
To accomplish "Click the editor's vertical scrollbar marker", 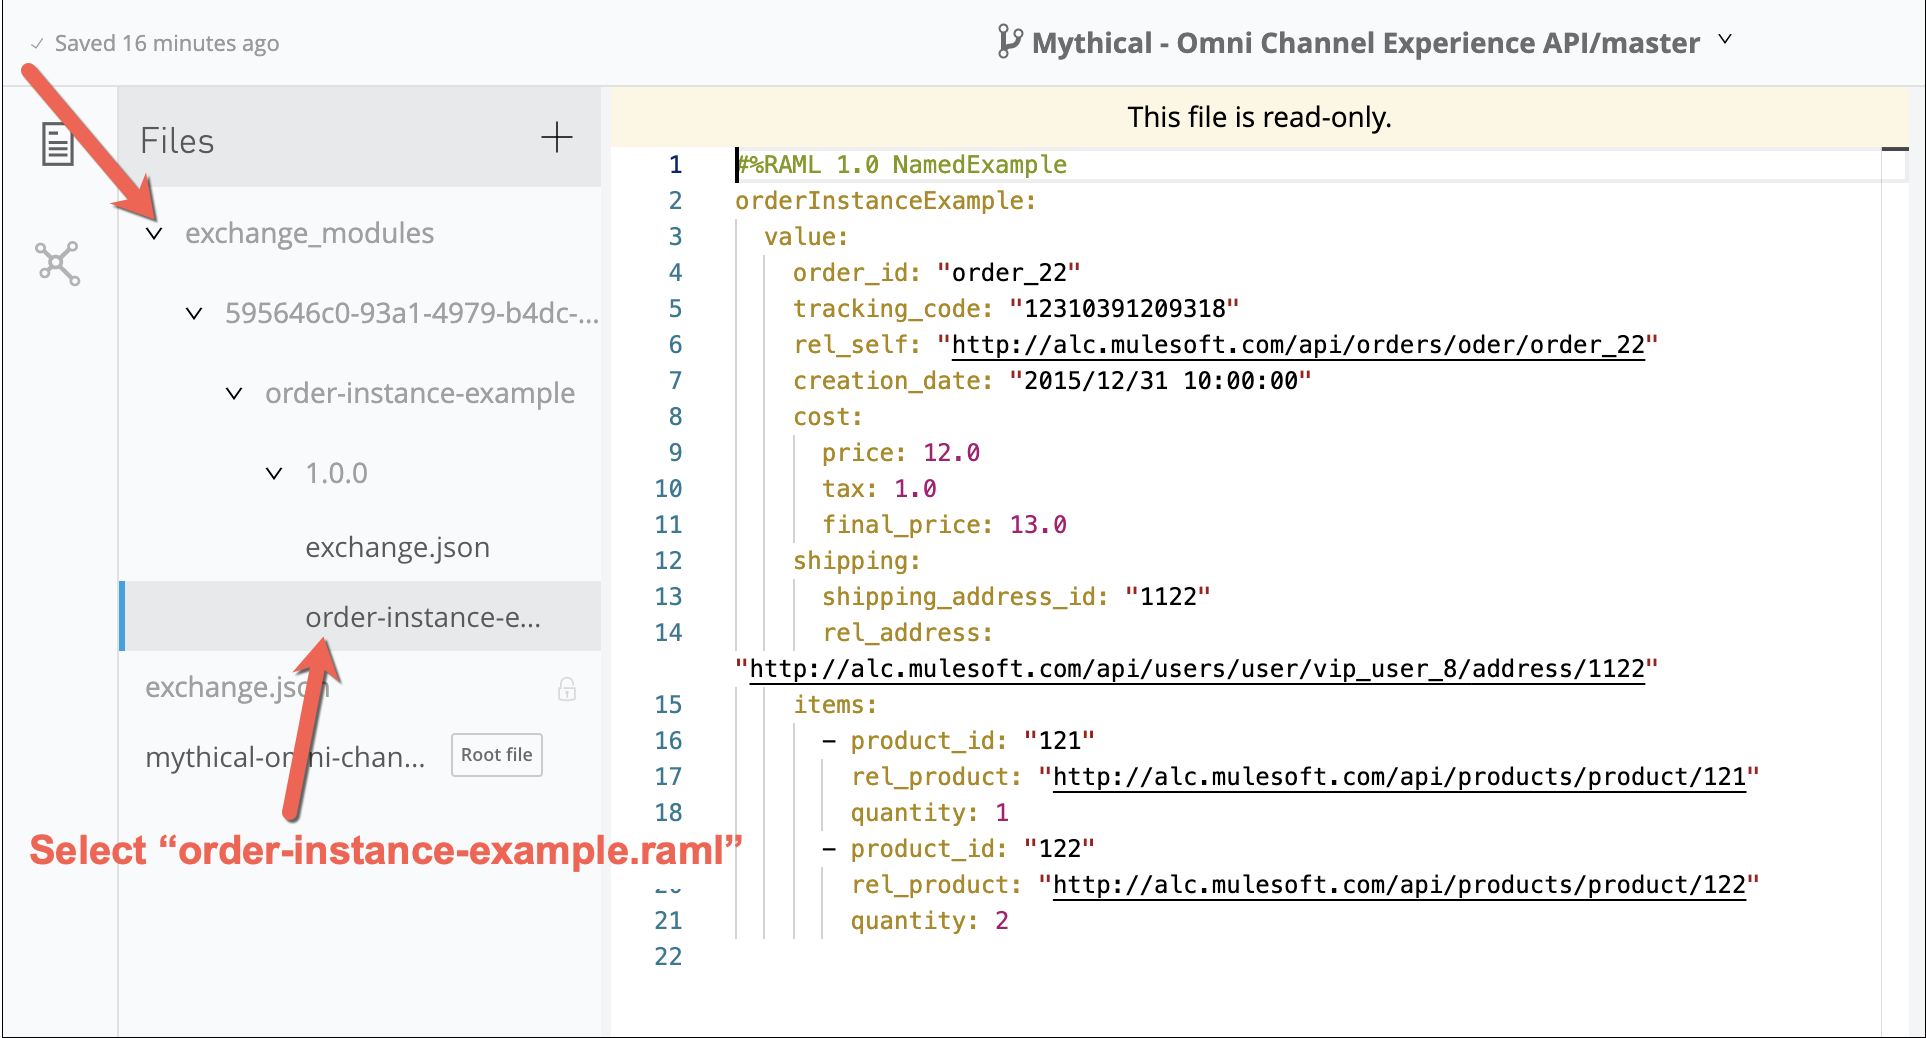I will pyautogui.click(x=1894, y=150).
